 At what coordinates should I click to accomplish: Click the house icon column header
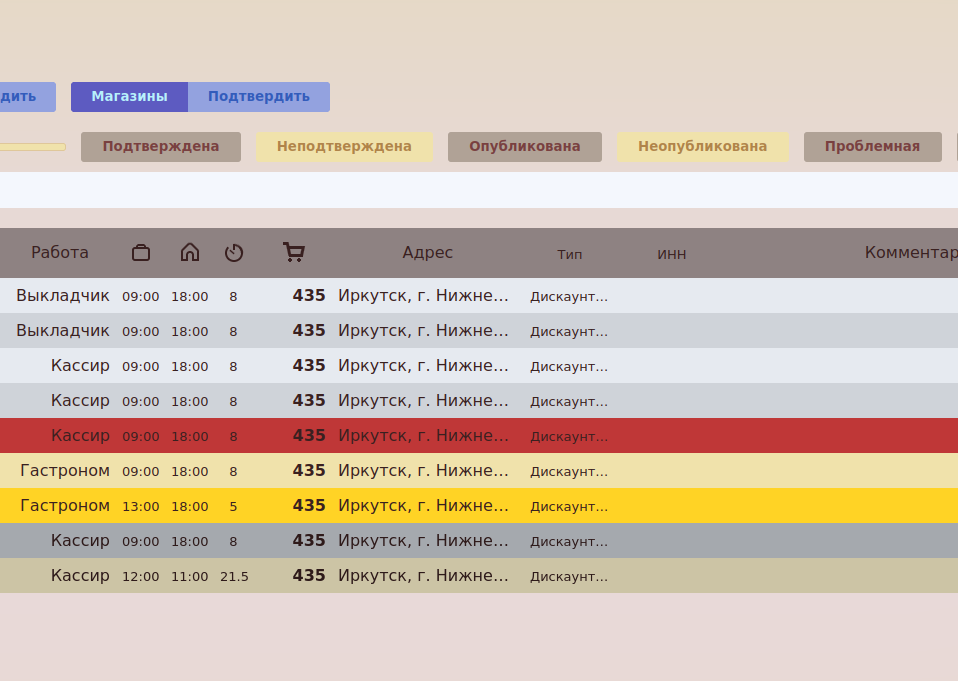point(190,253)
